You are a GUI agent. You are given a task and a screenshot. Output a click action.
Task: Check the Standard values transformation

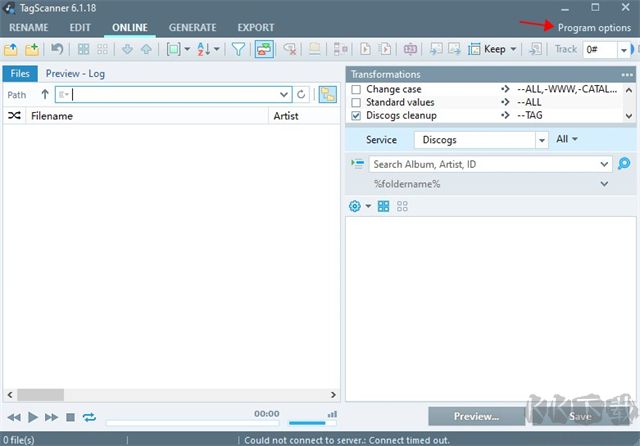356,102
